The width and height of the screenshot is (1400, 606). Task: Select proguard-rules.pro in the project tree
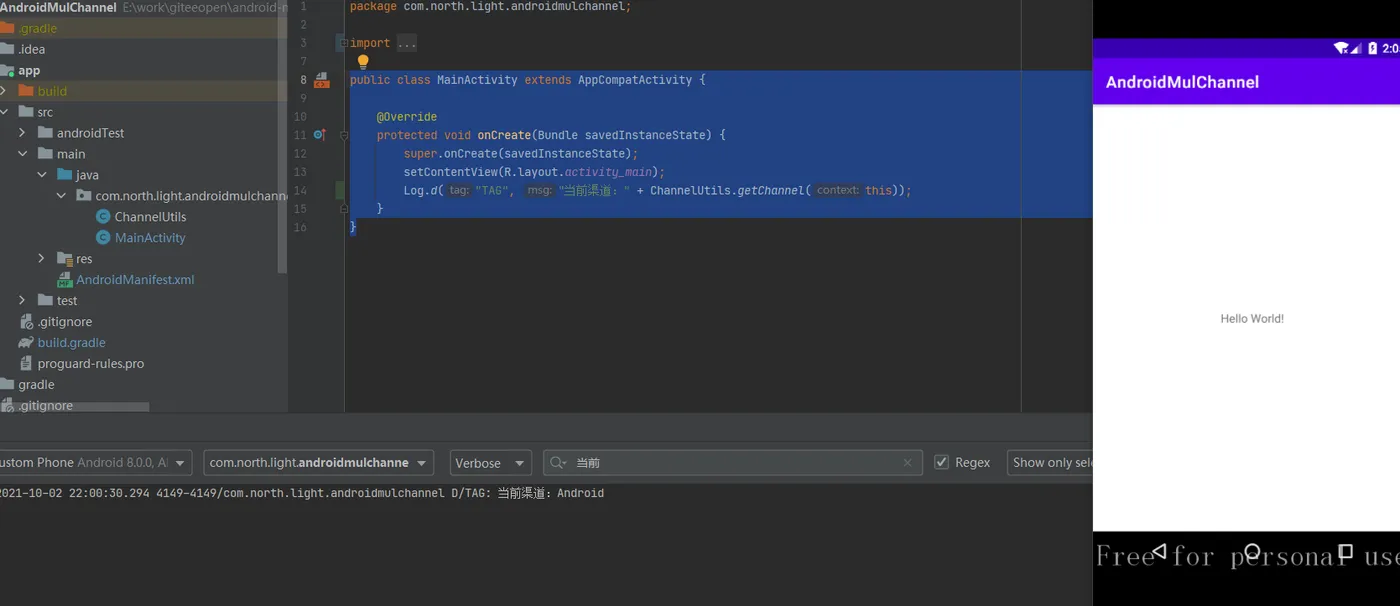tap(91, 364)
